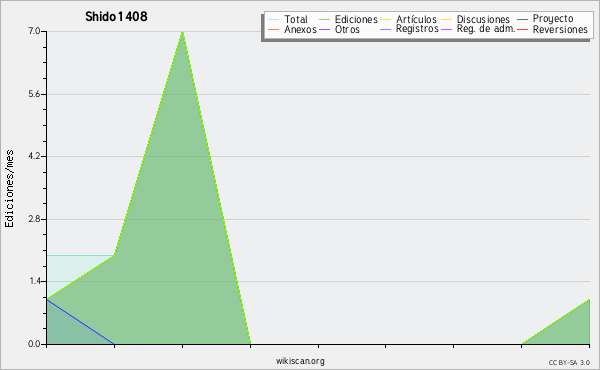Screen dimensions: 600x370
Task: Click the 0.0 y-axis value
Action: pos(34,344)
